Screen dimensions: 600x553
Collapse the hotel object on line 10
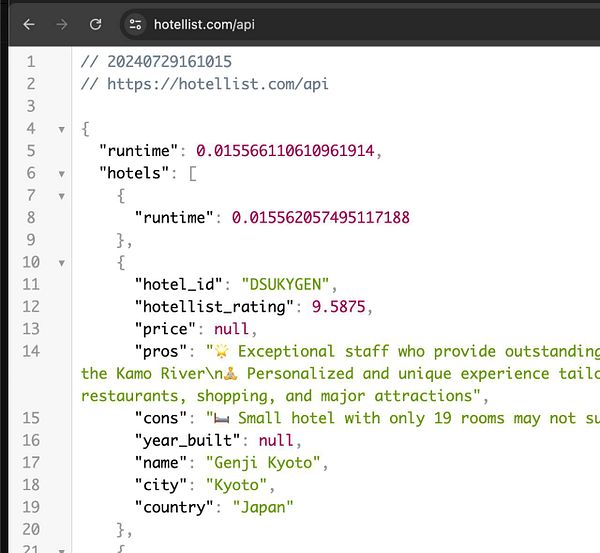point(62,262)
